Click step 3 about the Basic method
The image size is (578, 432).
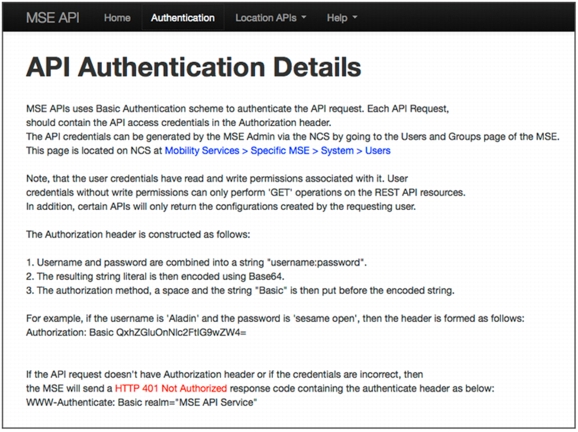pyautogui.click(x=240, y=290)
